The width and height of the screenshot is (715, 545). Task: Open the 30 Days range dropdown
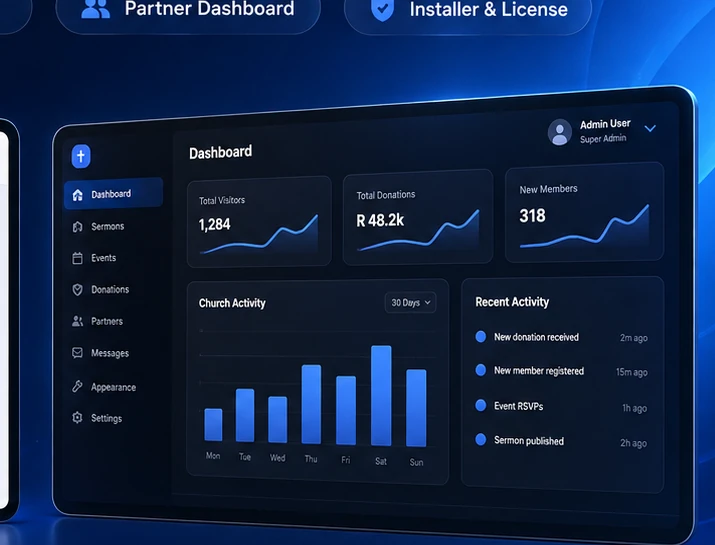[x=410, y=302]
